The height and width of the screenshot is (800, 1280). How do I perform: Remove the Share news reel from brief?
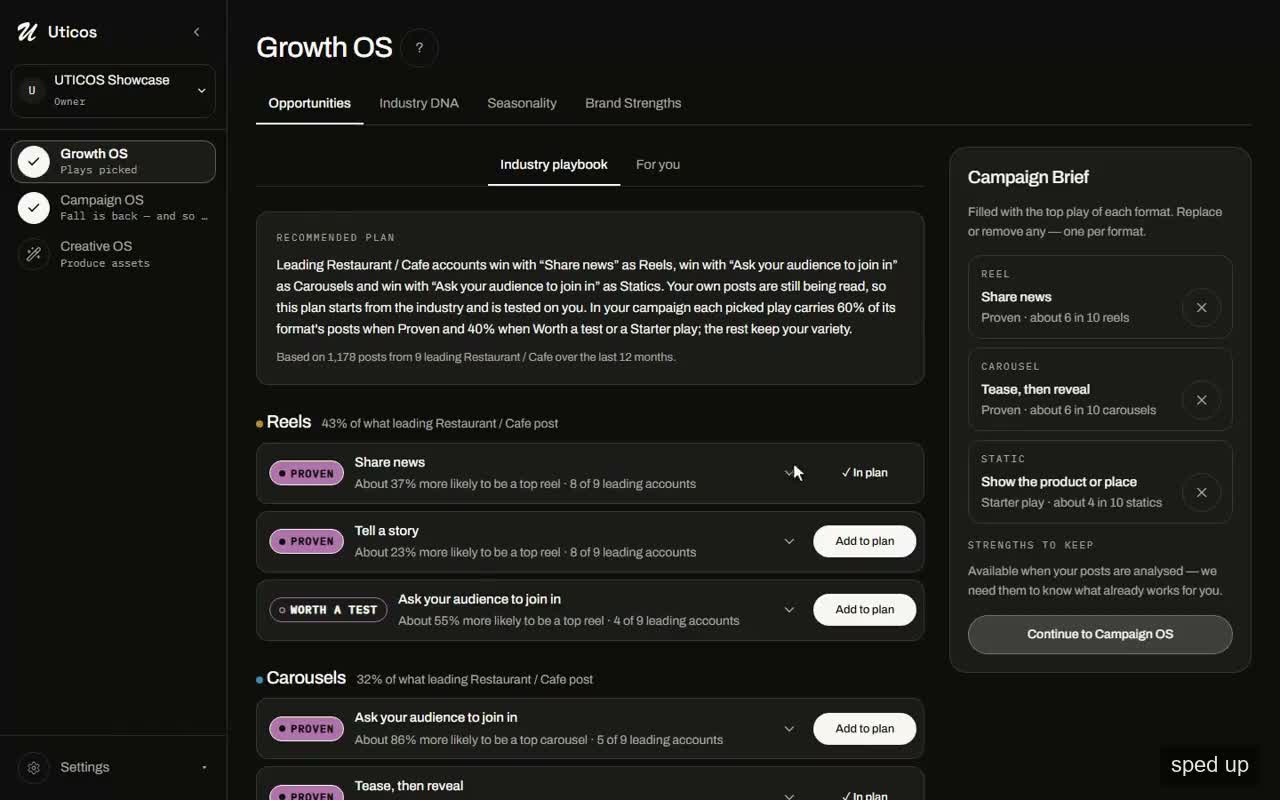pos(1201,307)
